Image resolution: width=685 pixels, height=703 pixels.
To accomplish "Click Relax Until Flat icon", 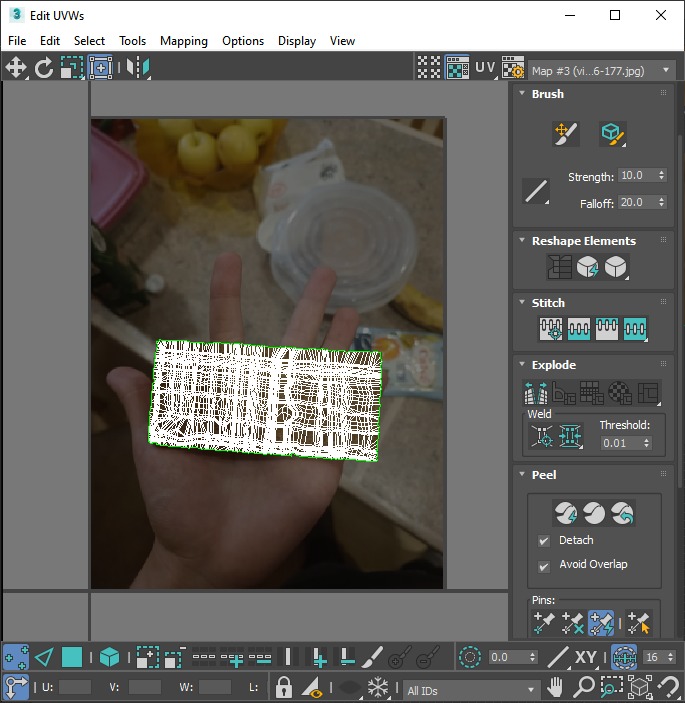I will (587, 267).
